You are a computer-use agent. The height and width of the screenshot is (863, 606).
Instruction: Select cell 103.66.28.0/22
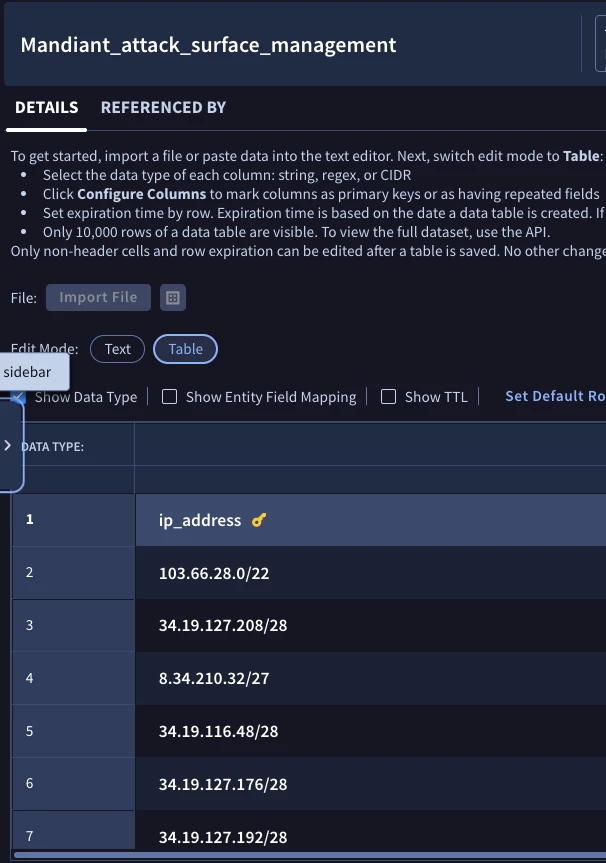coord(370,573)
